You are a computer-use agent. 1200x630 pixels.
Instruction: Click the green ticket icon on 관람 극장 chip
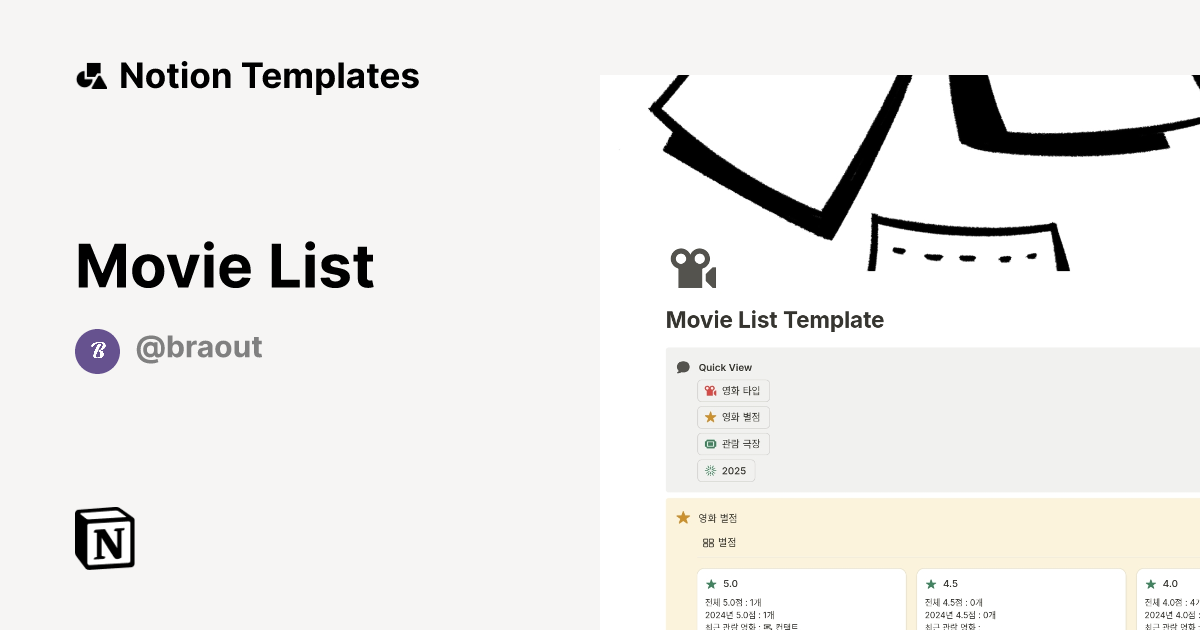710,443
